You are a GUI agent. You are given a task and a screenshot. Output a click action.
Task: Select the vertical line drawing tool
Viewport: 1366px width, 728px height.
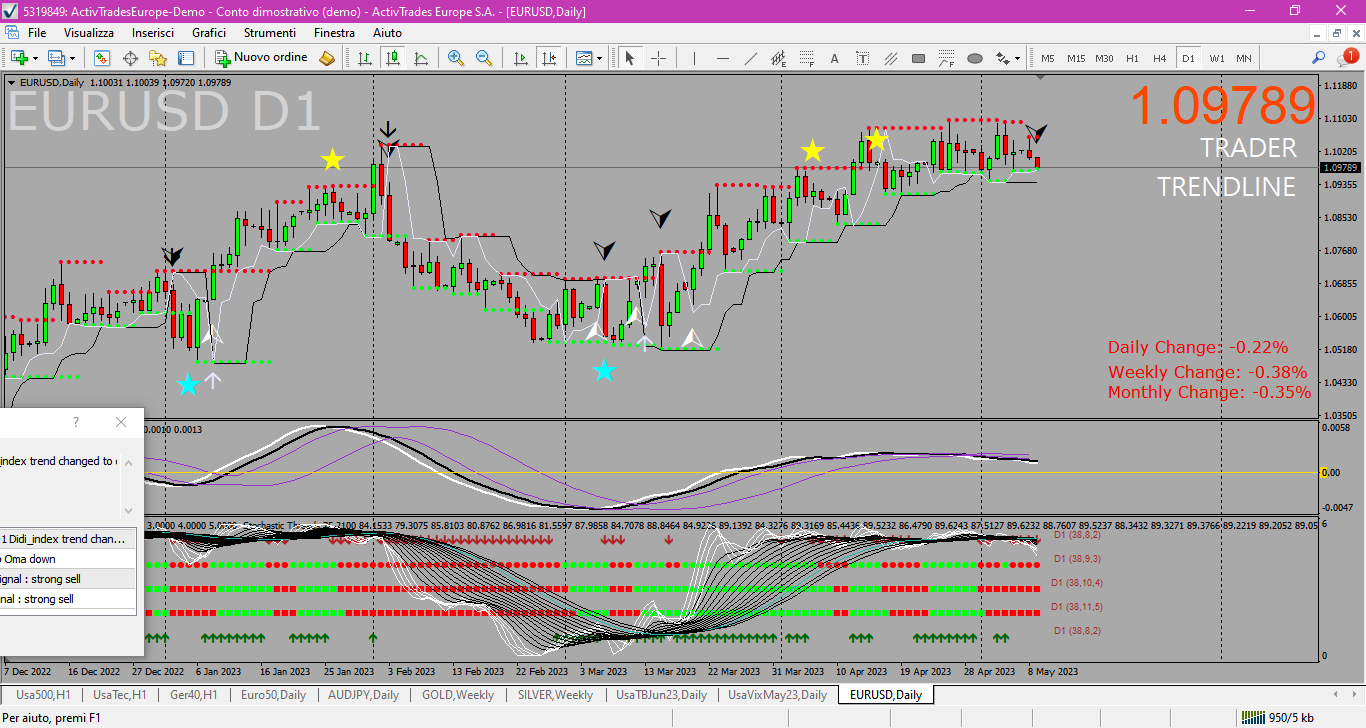[x=694, y=58]
